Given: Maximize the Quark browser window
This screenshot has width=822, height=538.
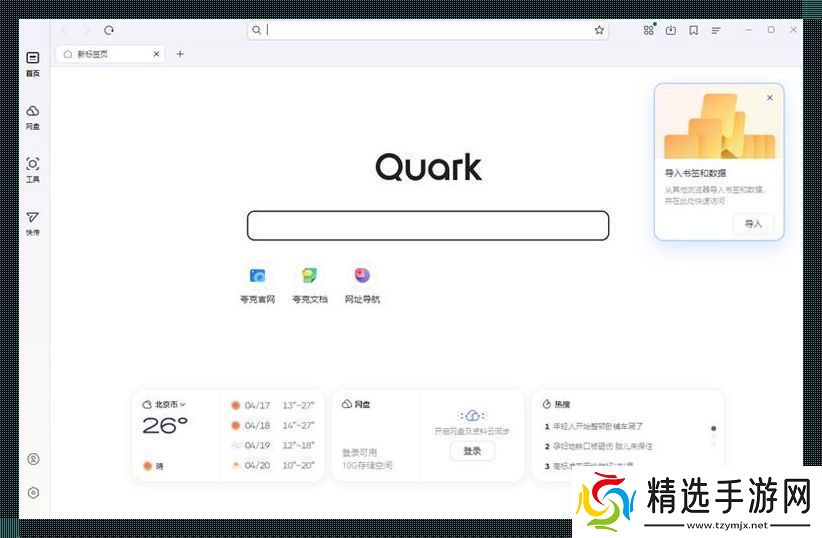Looking at the screenshot, I should [771, 30].
